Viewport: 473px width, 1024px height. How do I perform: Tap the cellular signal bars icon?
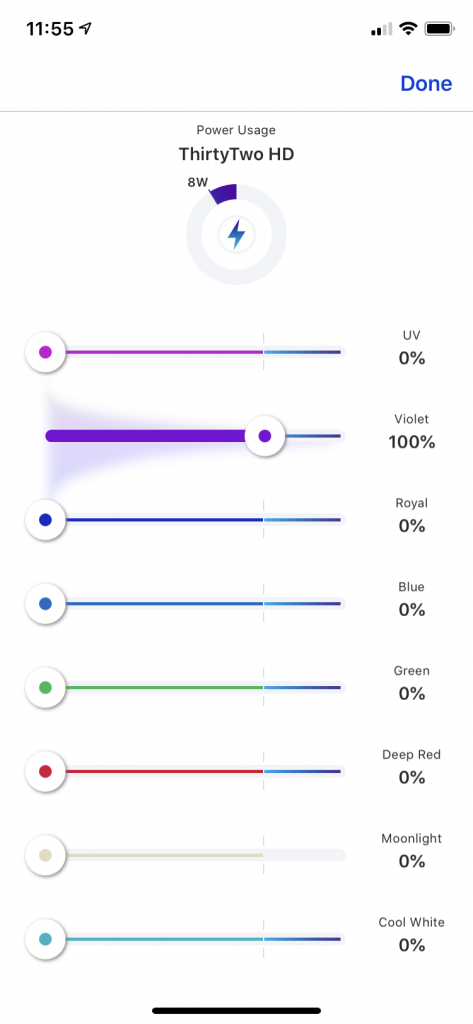382,29
